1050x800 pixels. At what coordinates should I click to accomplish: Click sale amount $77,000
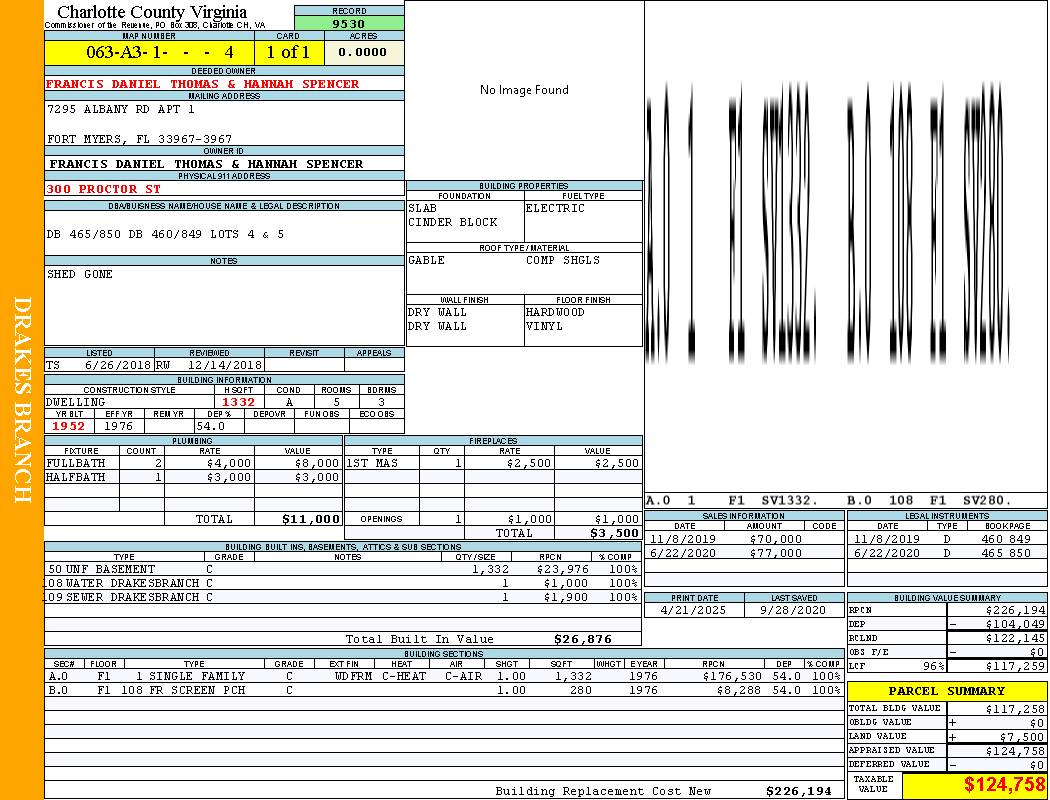[775, 554]
